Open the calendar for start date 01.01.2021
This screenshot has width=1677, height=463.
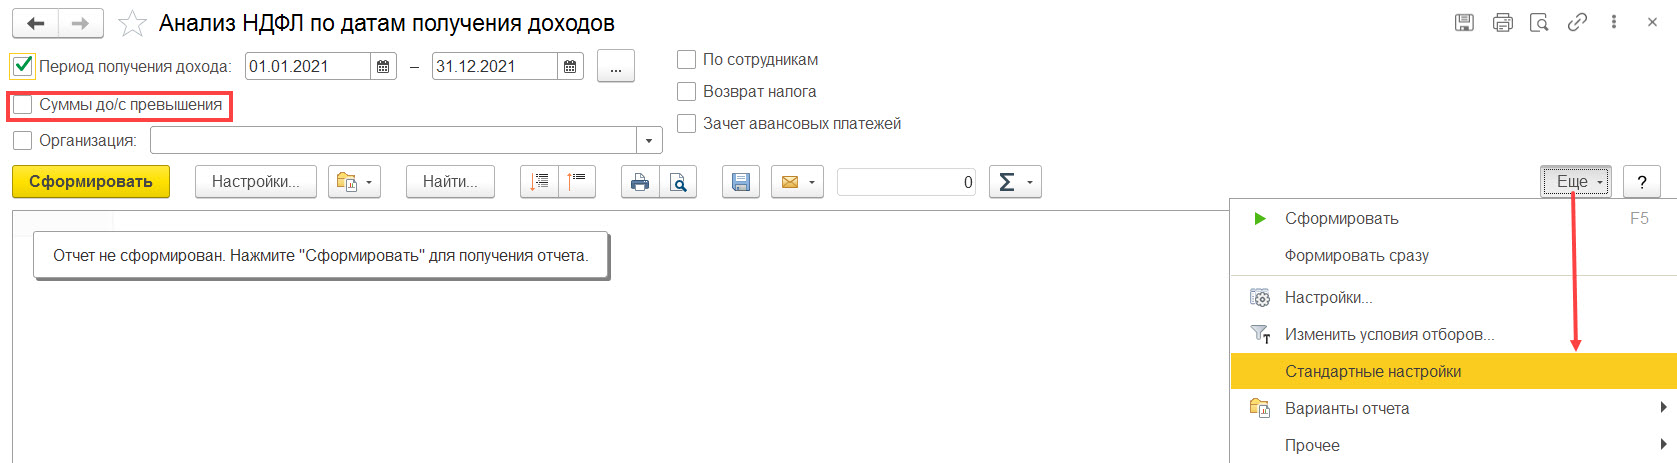pyautogui.click(x=384, y=67)
